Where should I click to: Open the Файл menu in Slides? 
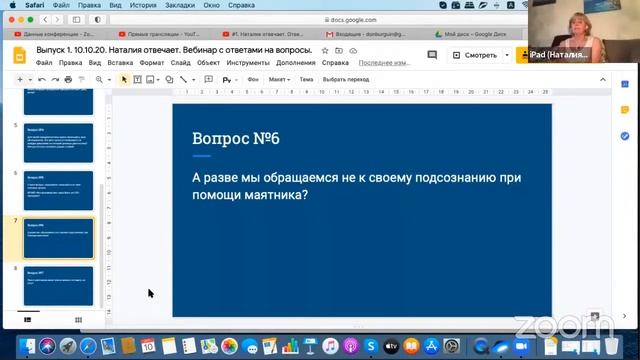pos(44,63)
